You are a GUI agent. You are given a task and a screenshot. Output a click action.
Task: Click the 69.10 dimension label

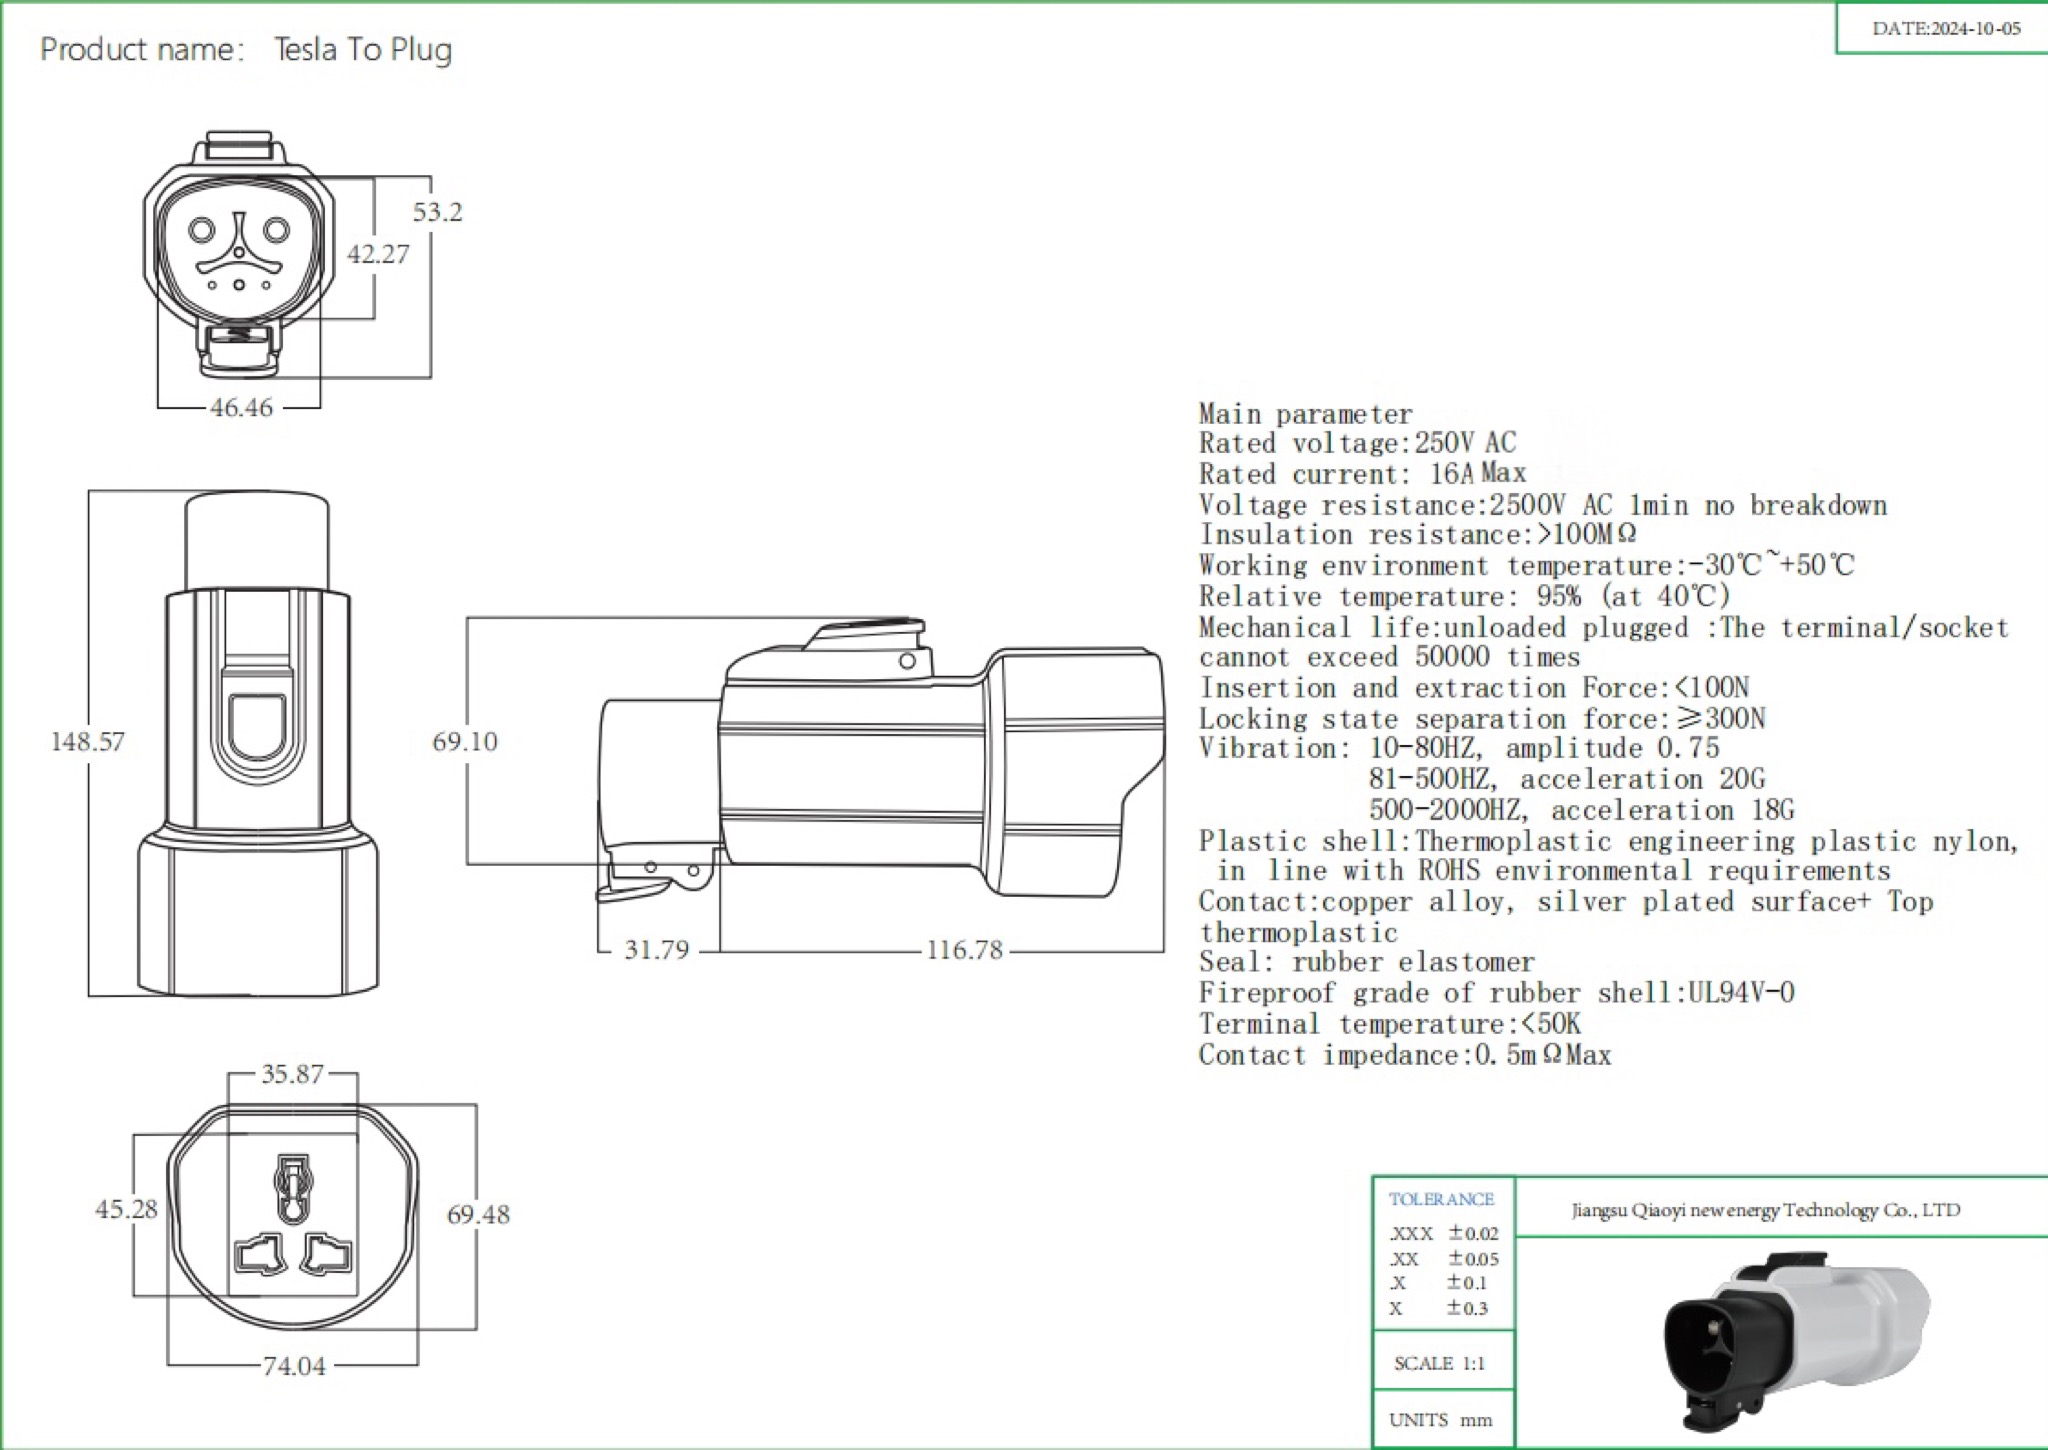click(464, 742)
